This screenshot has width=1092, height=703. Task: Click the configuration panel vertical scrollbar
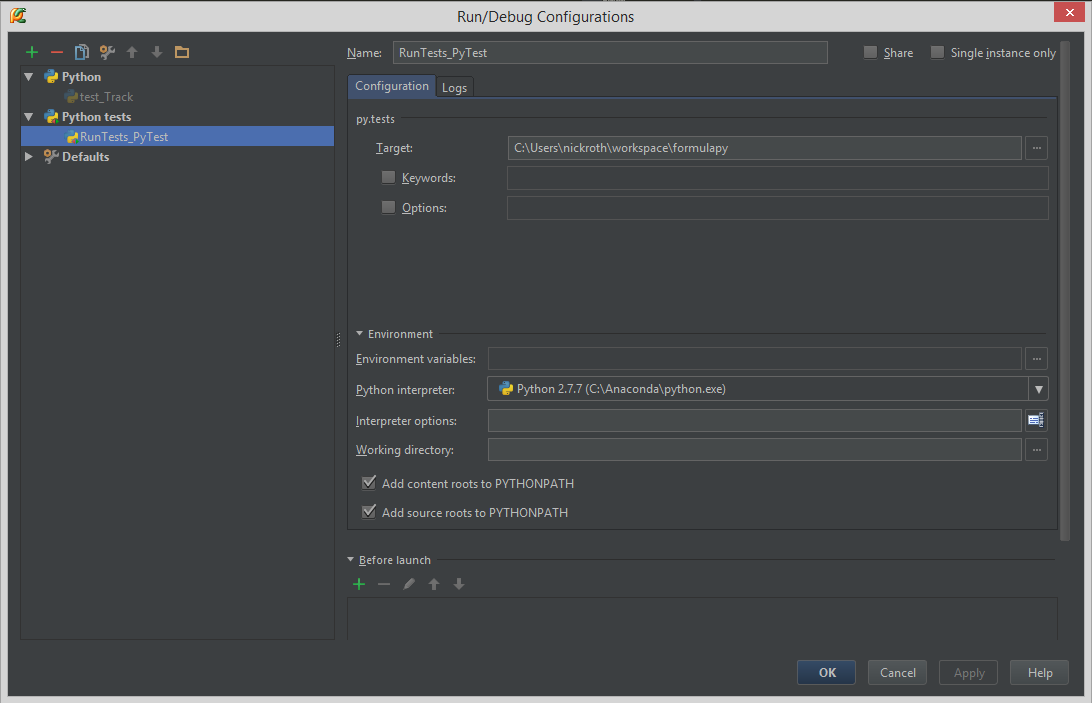point(1065,291)
